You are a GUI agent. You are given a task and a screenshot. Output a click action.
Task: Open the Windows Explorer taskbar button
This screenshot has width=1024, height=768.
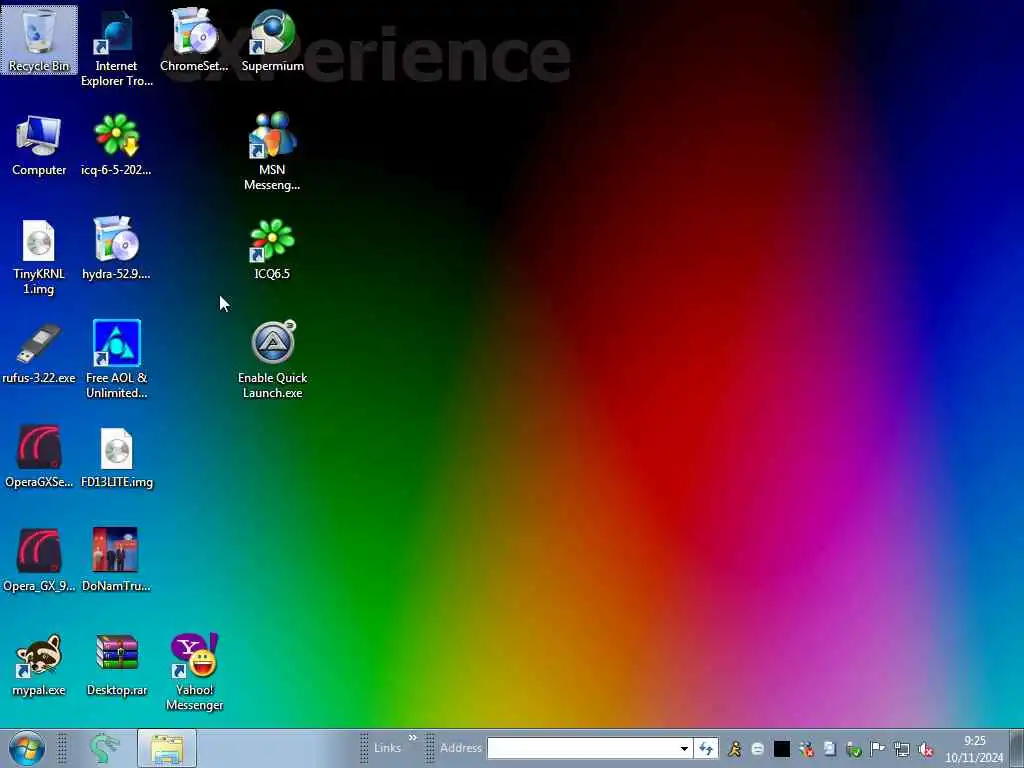(x=167, y=748)
